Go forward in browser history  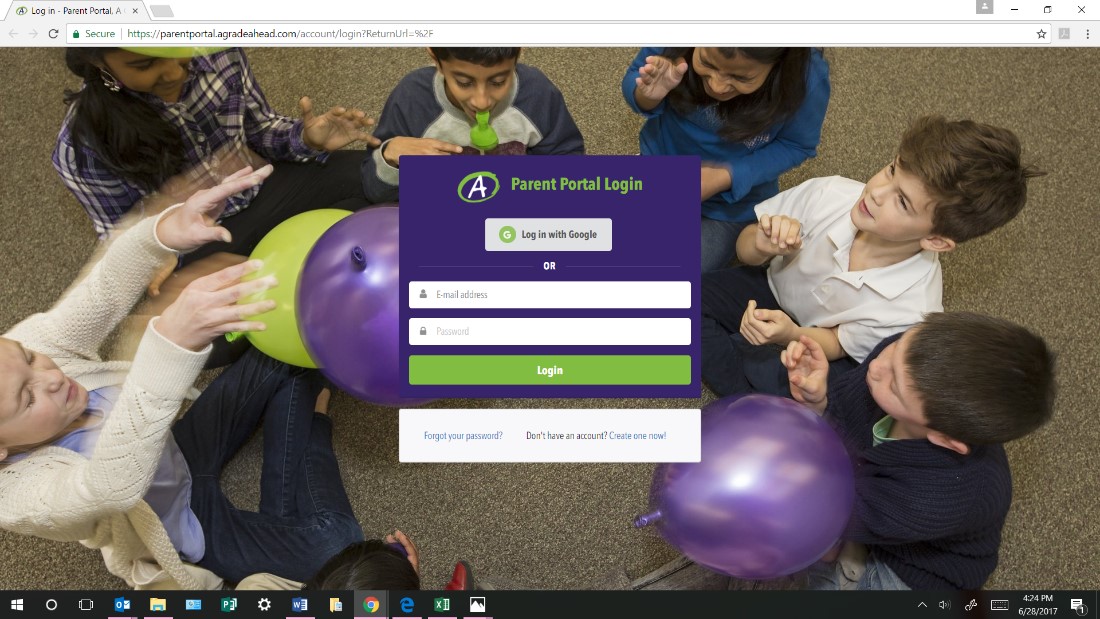(x=33, y=33)
